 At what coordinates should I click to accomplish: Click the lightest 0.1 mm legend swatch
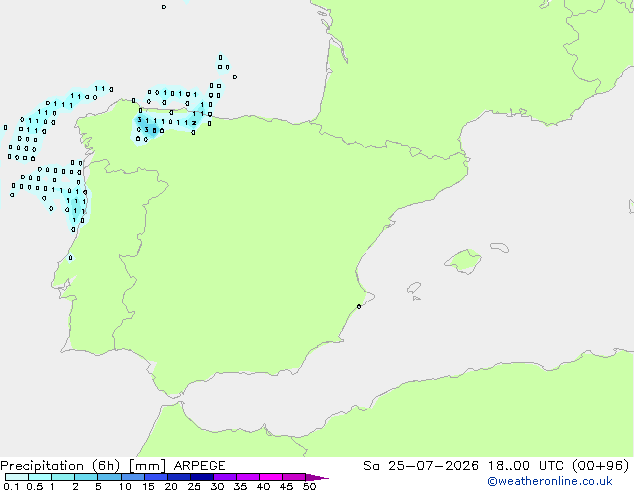pos(17,477)
